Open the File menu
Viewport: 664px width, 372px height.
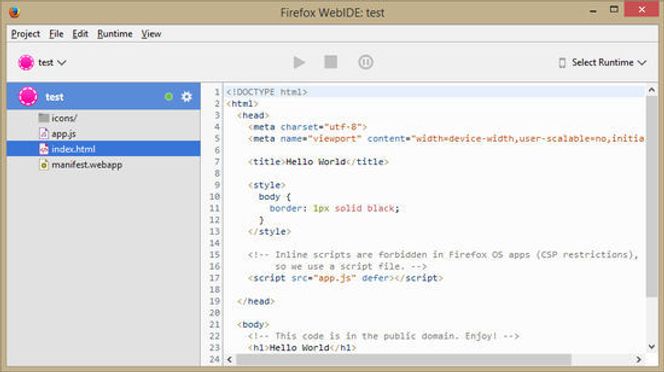(x=56, y=34)
